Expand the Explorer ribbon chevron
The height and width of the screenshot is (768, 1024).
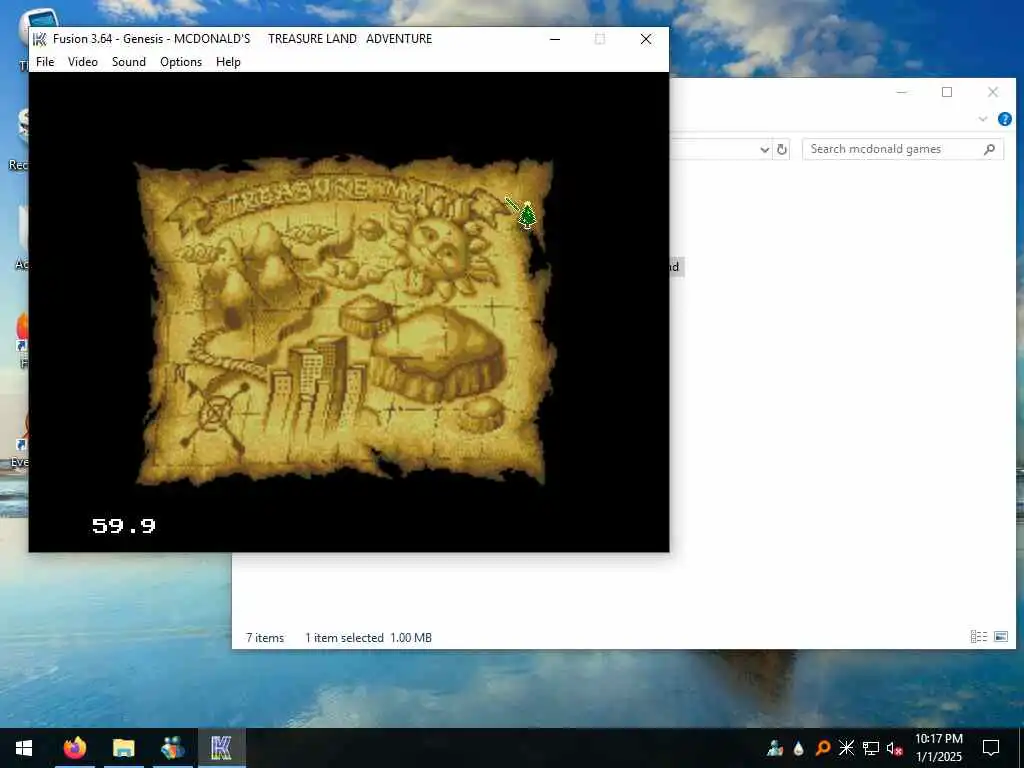983,119
